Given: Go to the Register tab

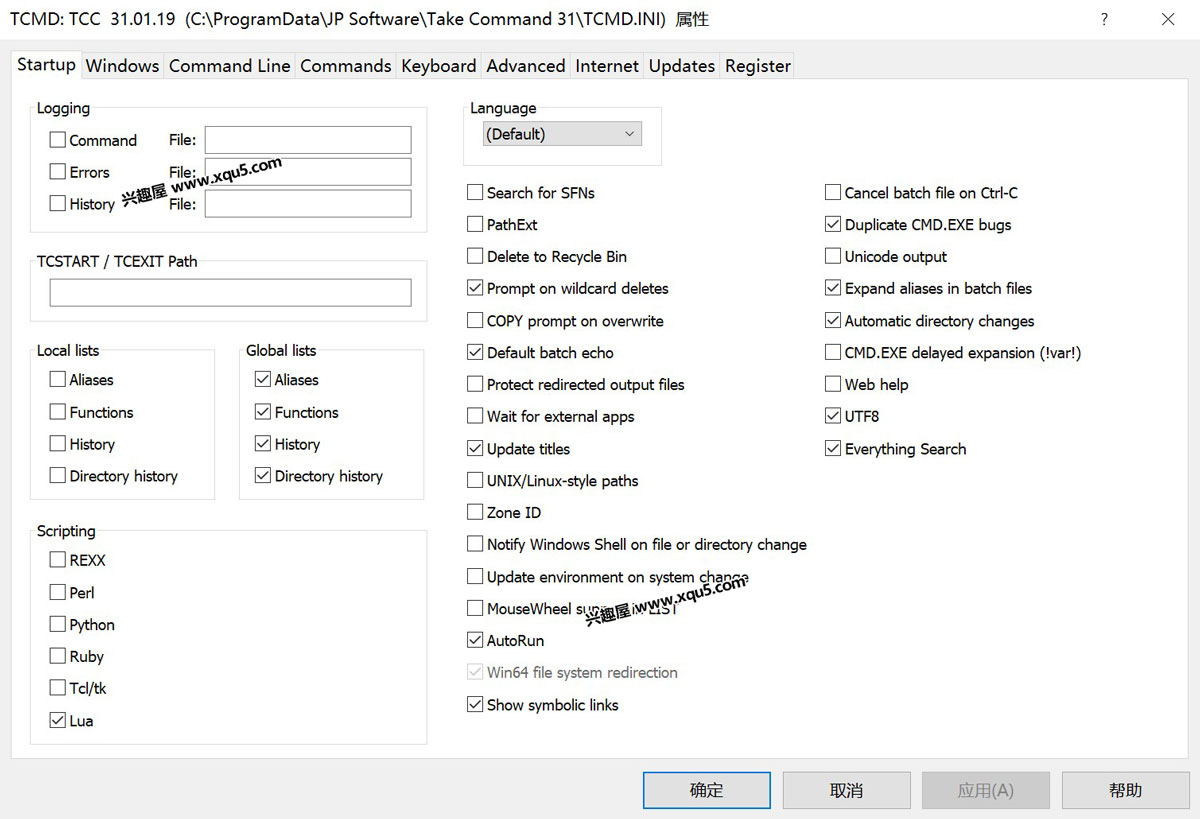Looking at the screenshot, I should point(757,66).
